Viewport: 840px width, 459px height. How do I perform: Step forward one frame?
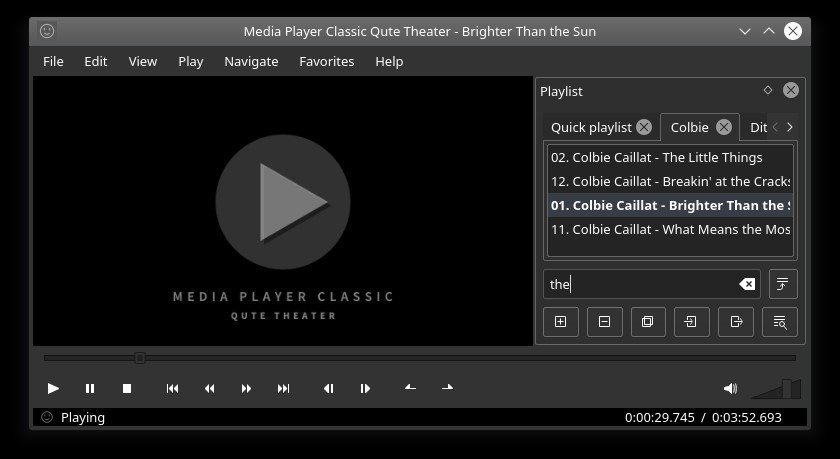[x=365, y=388]
